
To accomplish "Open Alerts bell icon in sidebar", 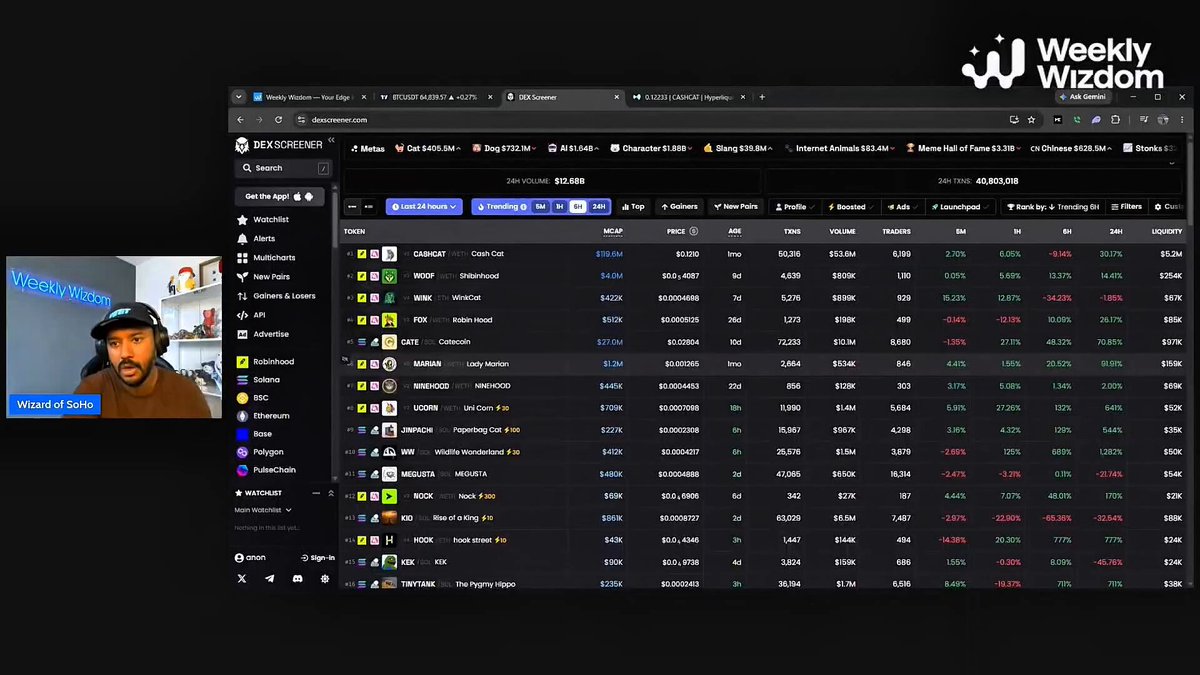I will pos(243,239).
